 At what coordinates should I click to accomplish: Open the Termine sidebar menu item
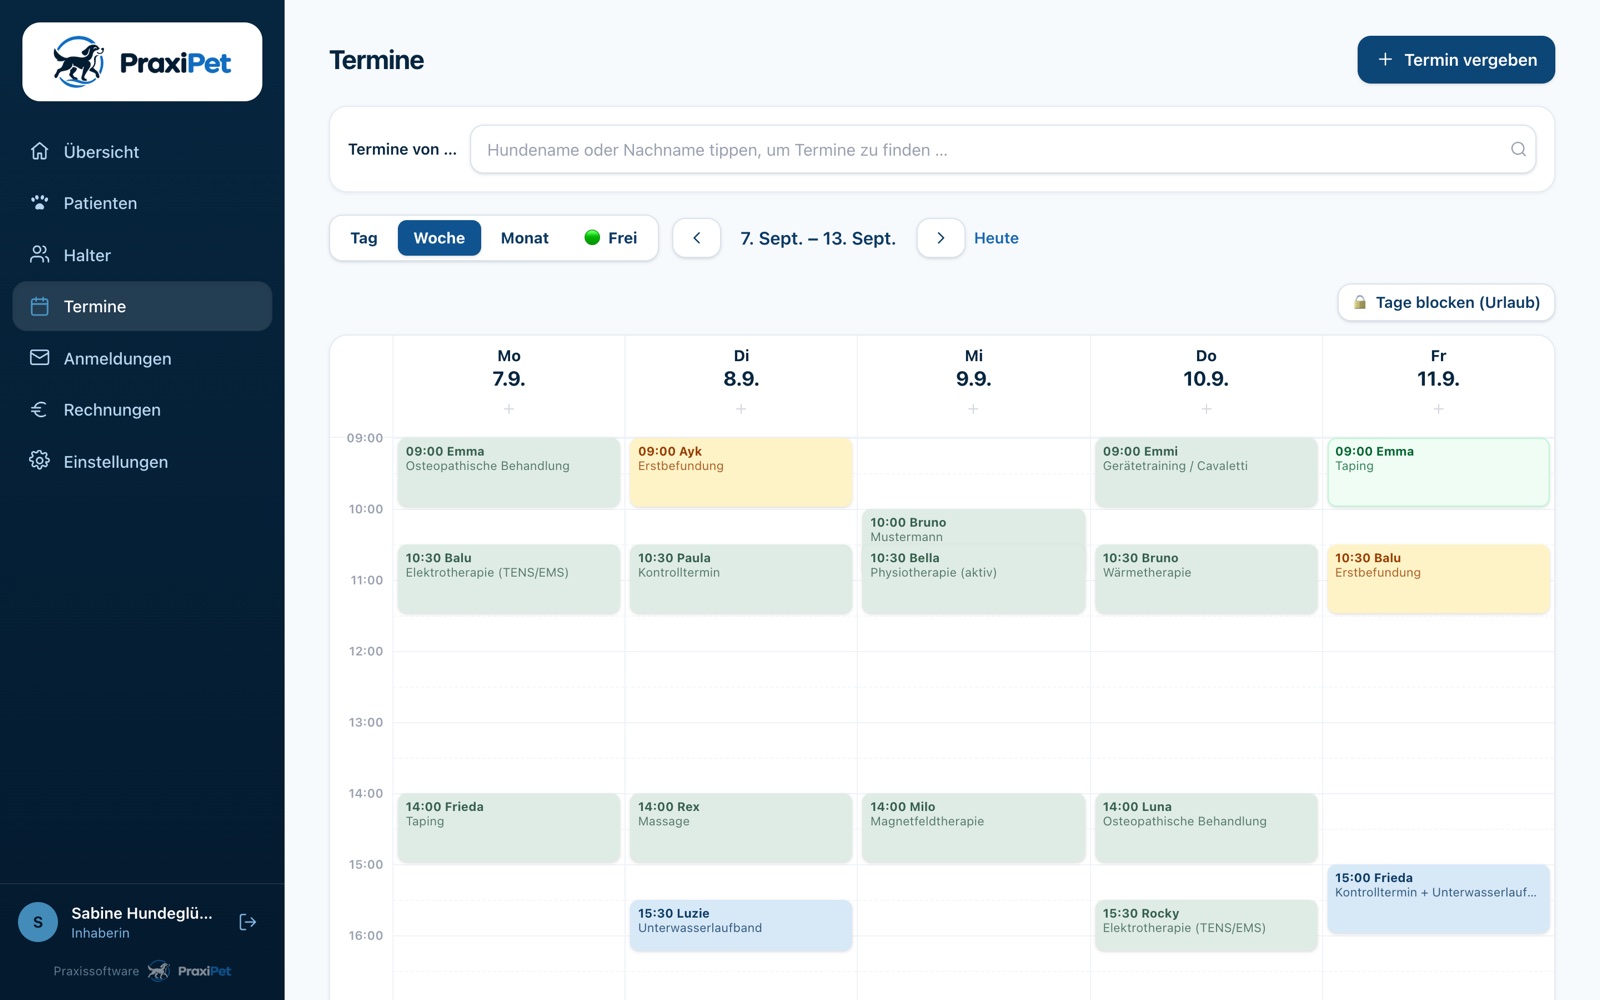pos(142,306)
